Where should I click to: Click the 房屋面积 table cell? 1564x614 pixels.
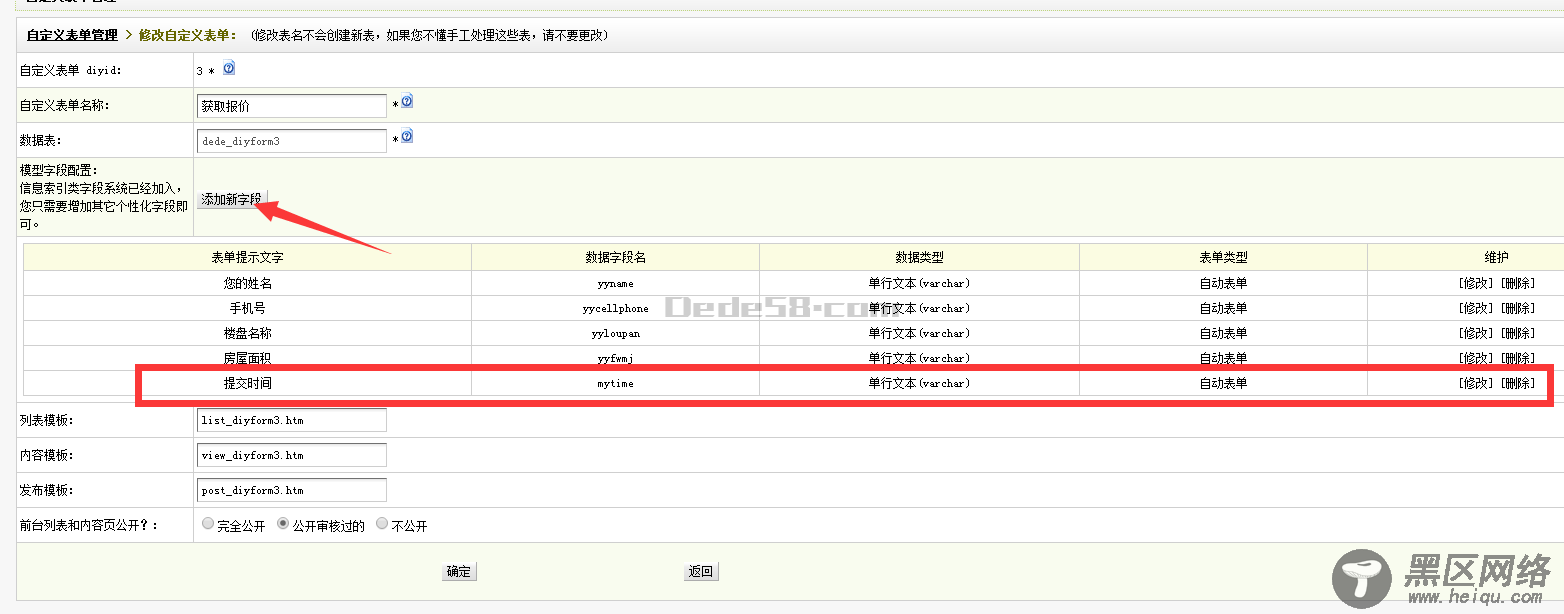(247, 358)
